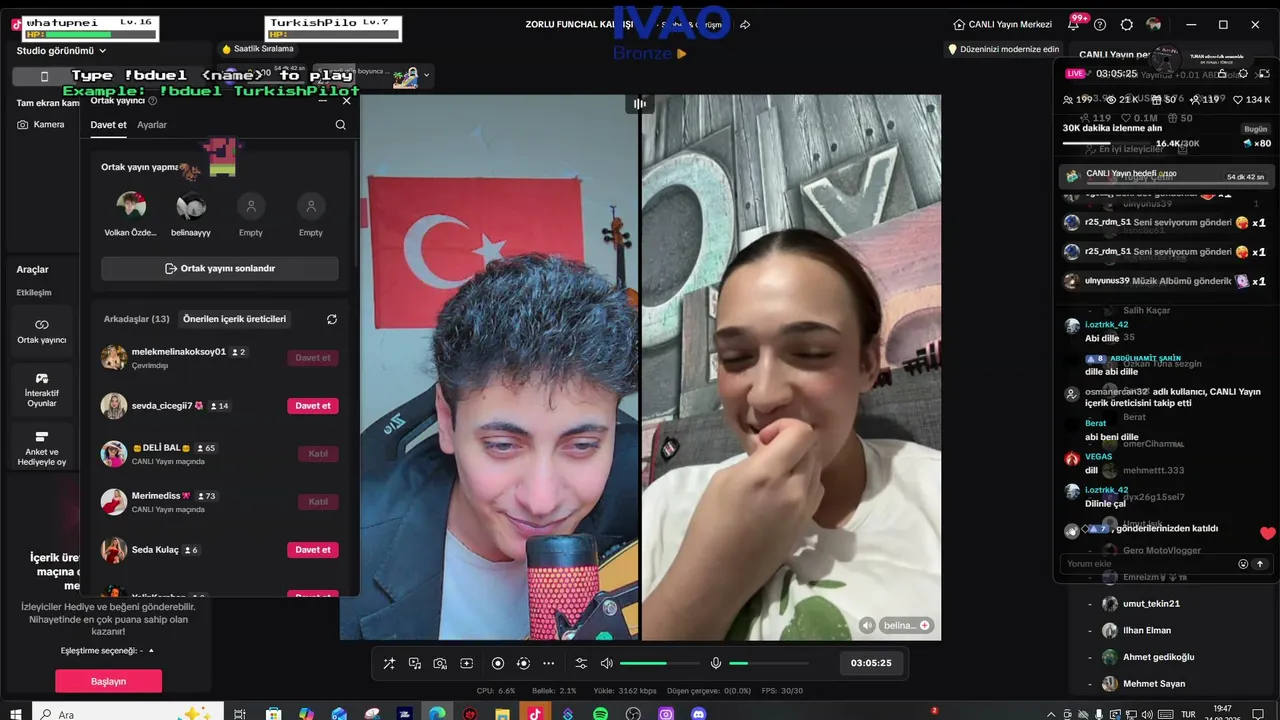Open Spotify from the taskbar
The width and height of the screenshot is (1280, 720).
coord(600,714)
